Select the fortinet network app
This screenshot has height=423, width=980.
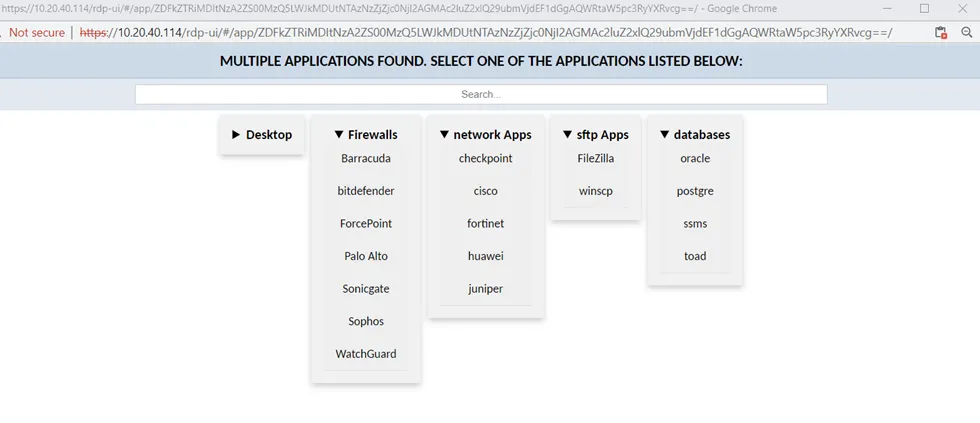tap(486, 223)
